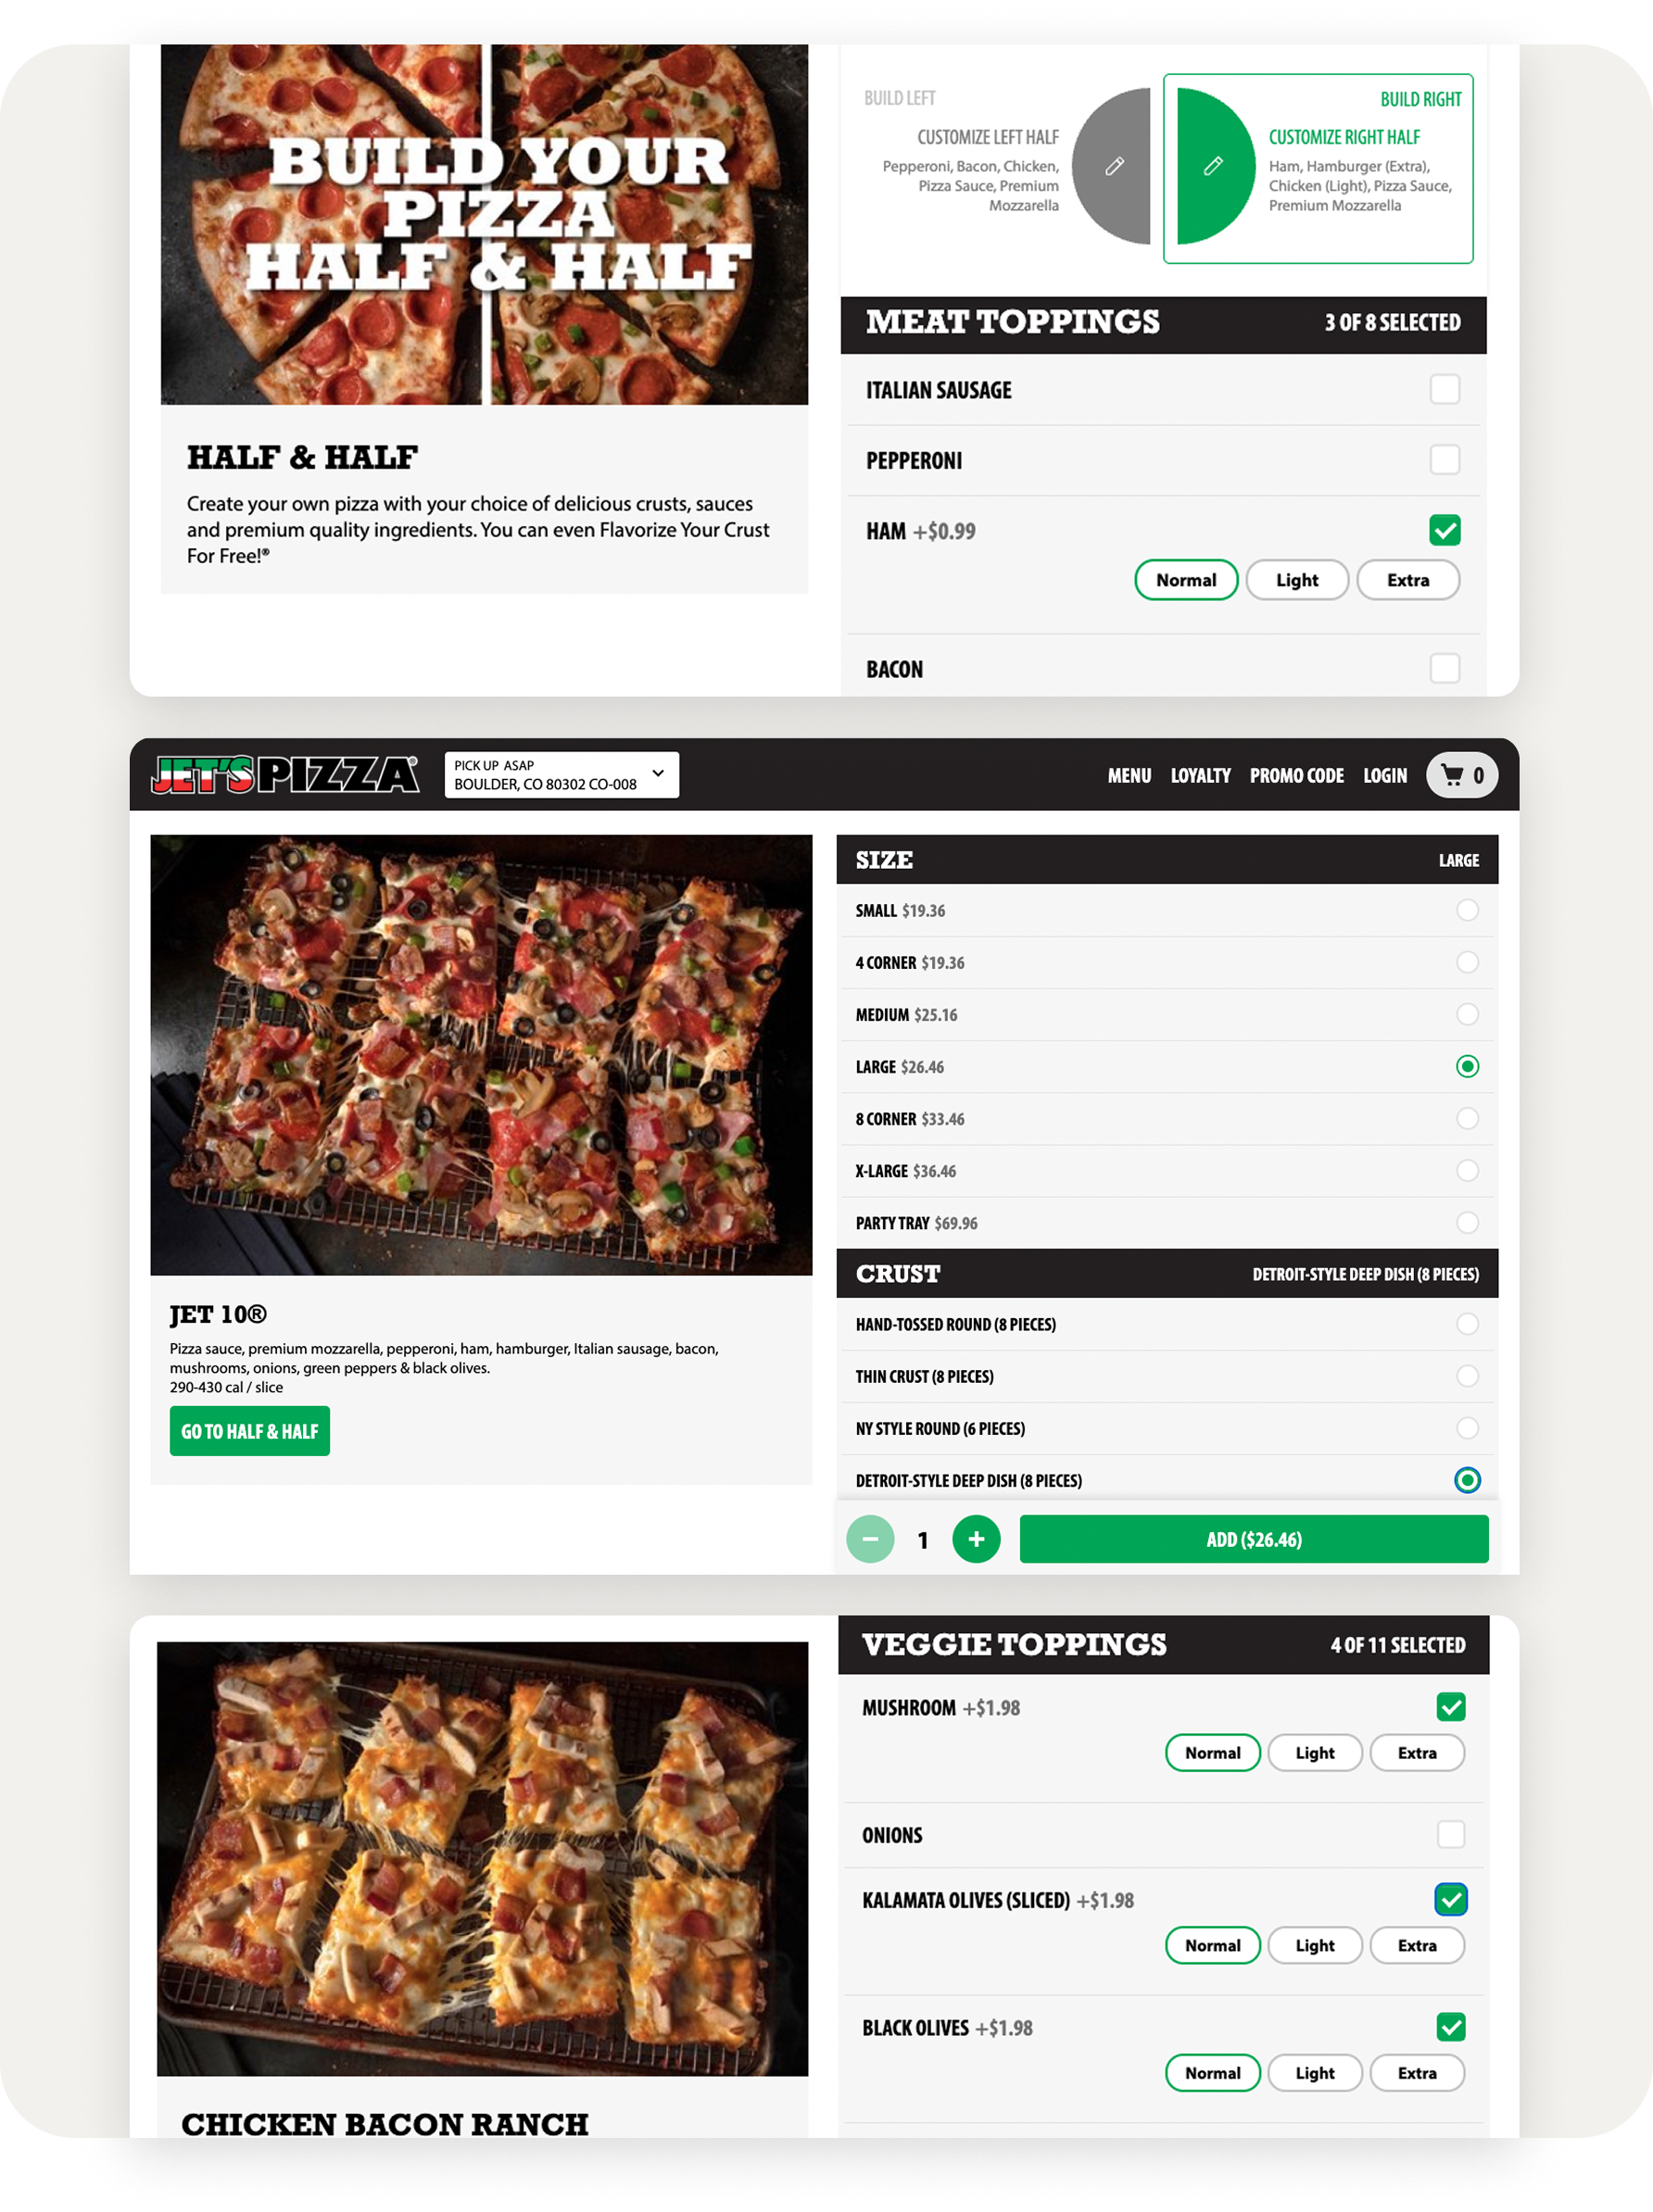The image size is (1653, 2212).
Task: Select the X-Large size radio button
Action: (x=1467, y=1170)
